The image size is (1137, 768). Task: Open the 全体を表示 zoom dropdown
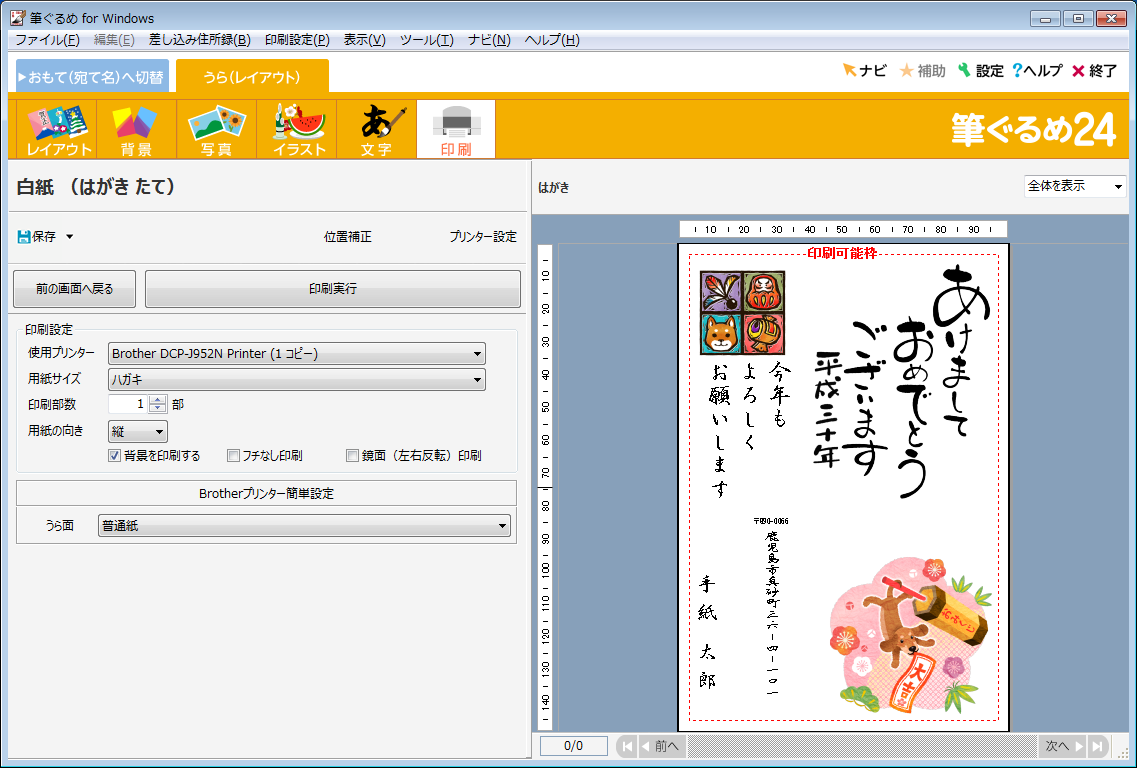[x=1075, y=186]
